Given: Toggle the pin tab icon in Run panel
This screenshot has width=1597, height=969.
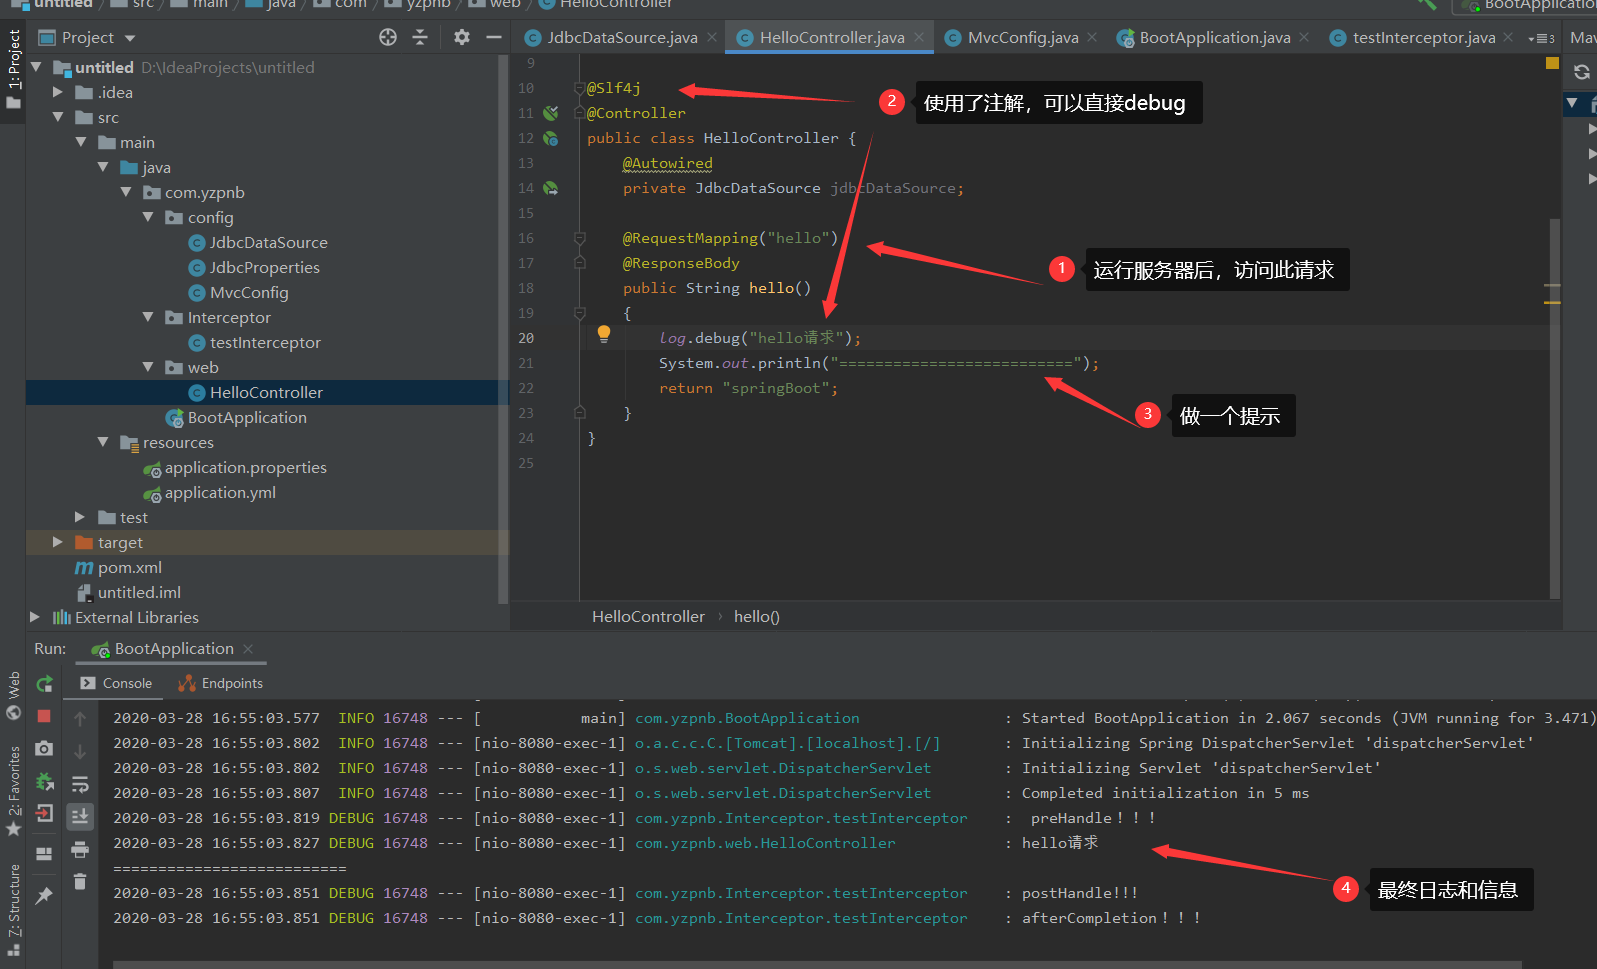Looking at the screenshot, I should point(44,896).
